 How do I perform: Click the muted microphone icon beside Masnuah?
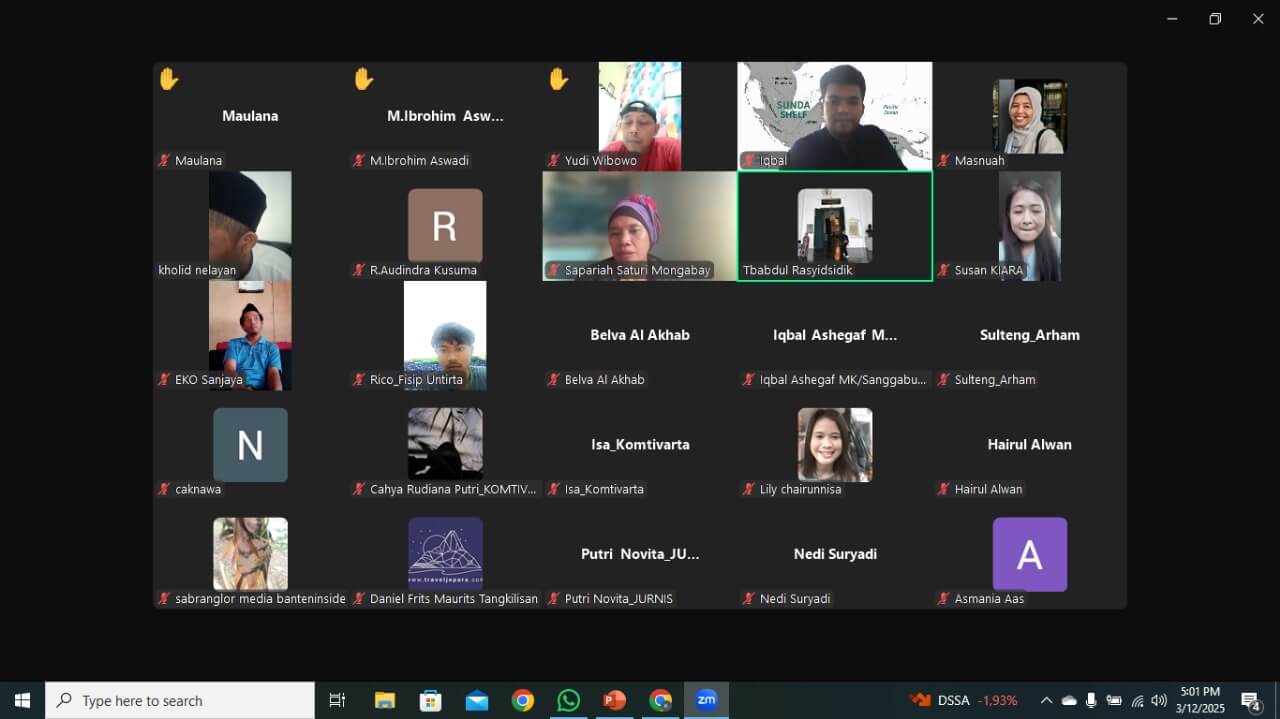(x=944, y=161)
